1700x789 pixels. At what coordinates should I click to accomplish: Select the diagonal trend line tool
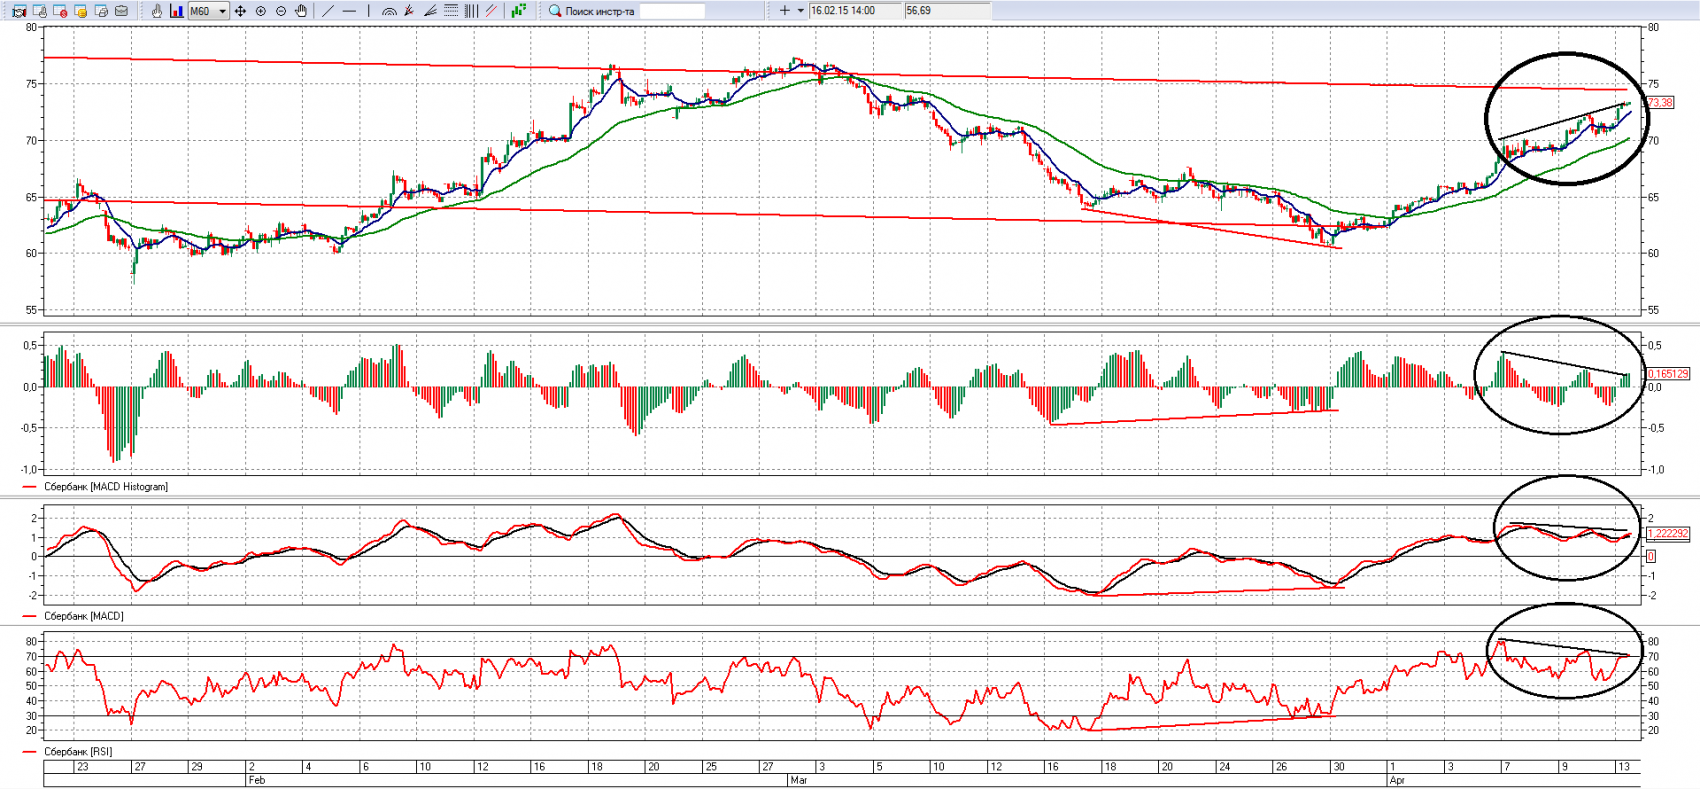(x=328, y=11)
